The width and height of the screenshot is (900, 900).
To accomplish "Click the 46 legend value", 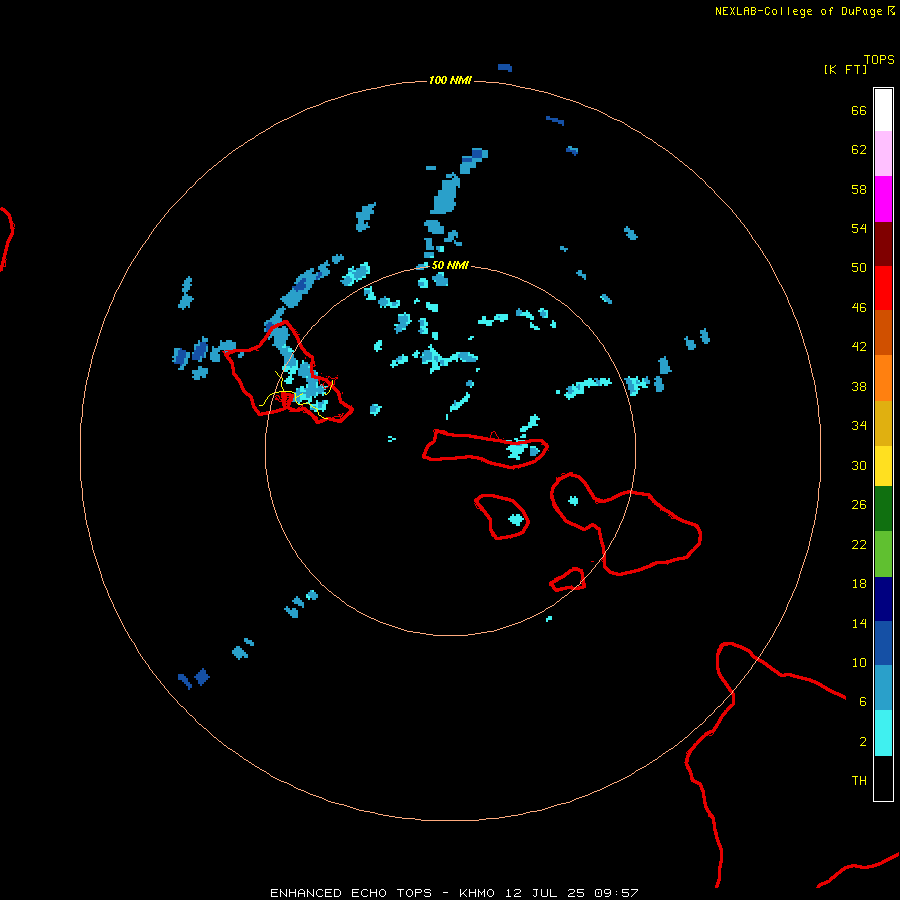I will click(x=859, y=308).
